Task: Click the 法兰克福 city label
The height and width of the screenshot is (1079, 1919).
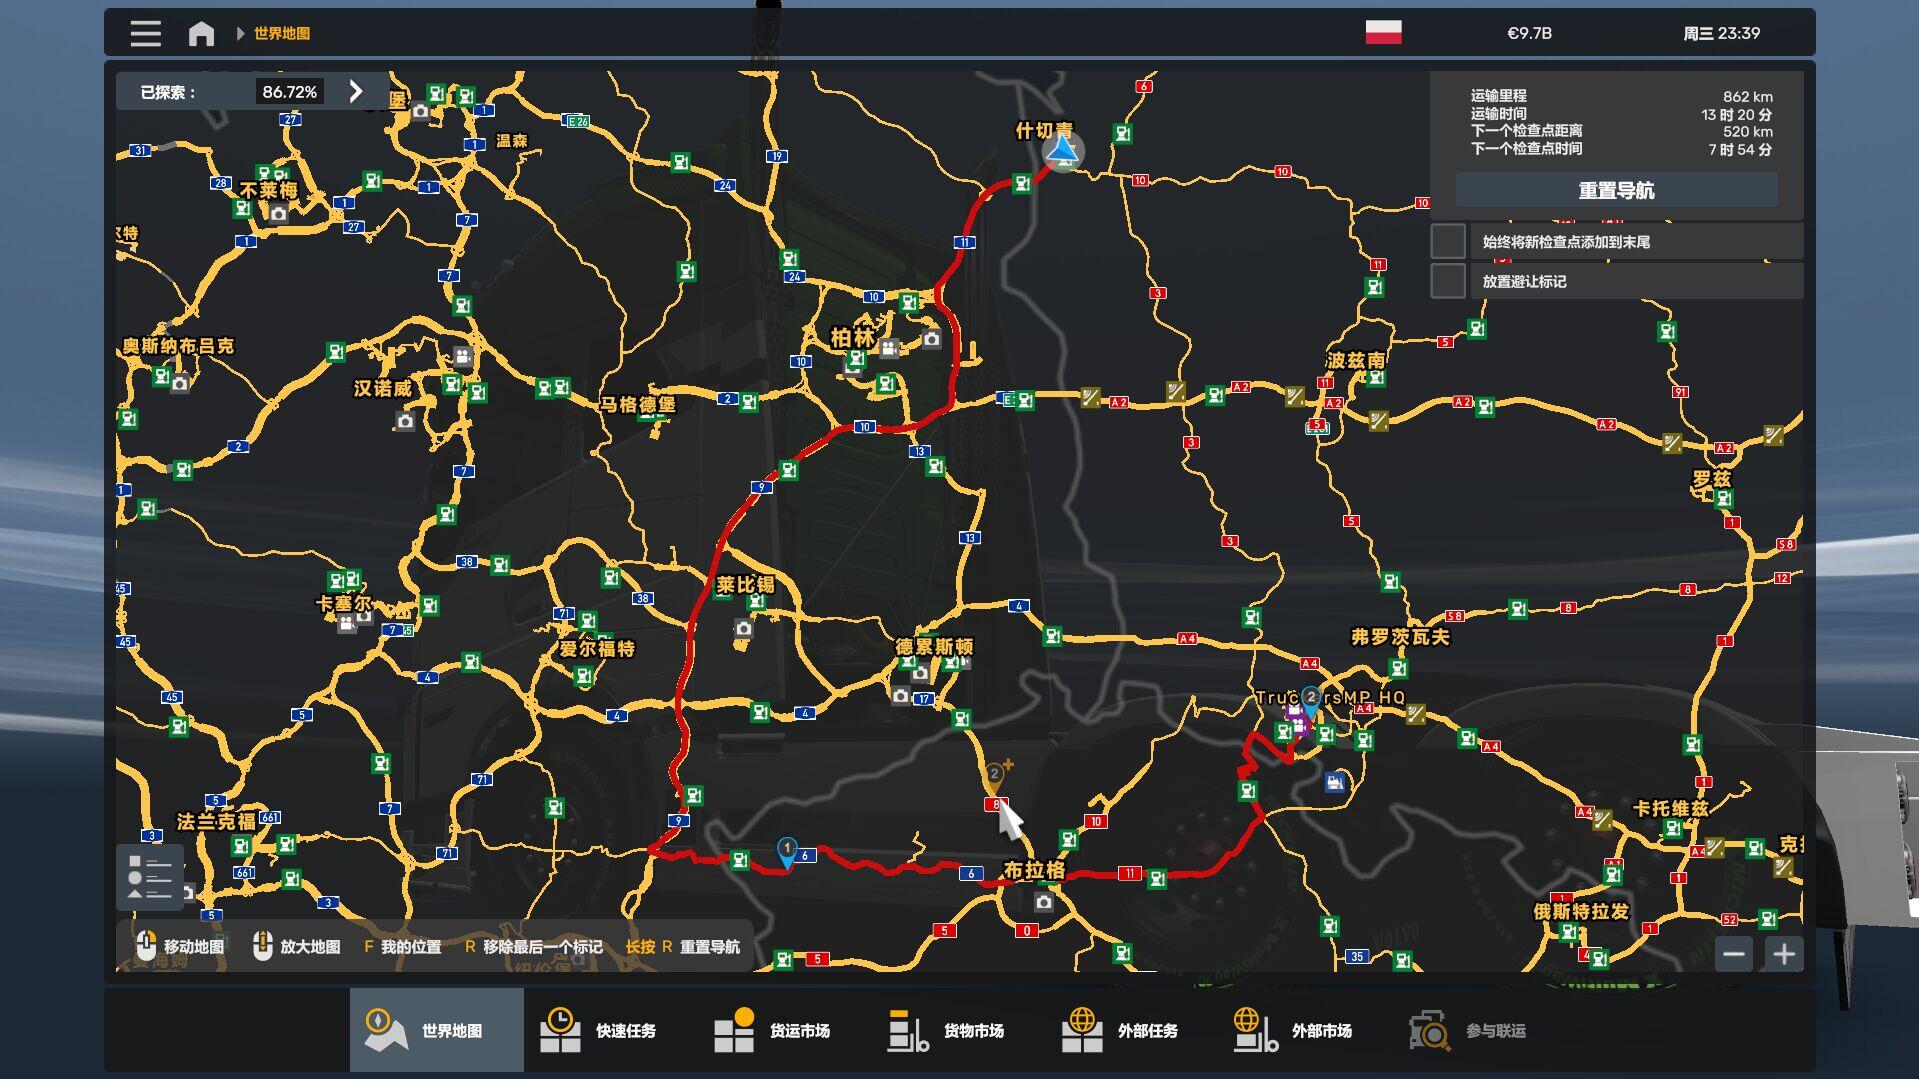Action: click(216, 821)
